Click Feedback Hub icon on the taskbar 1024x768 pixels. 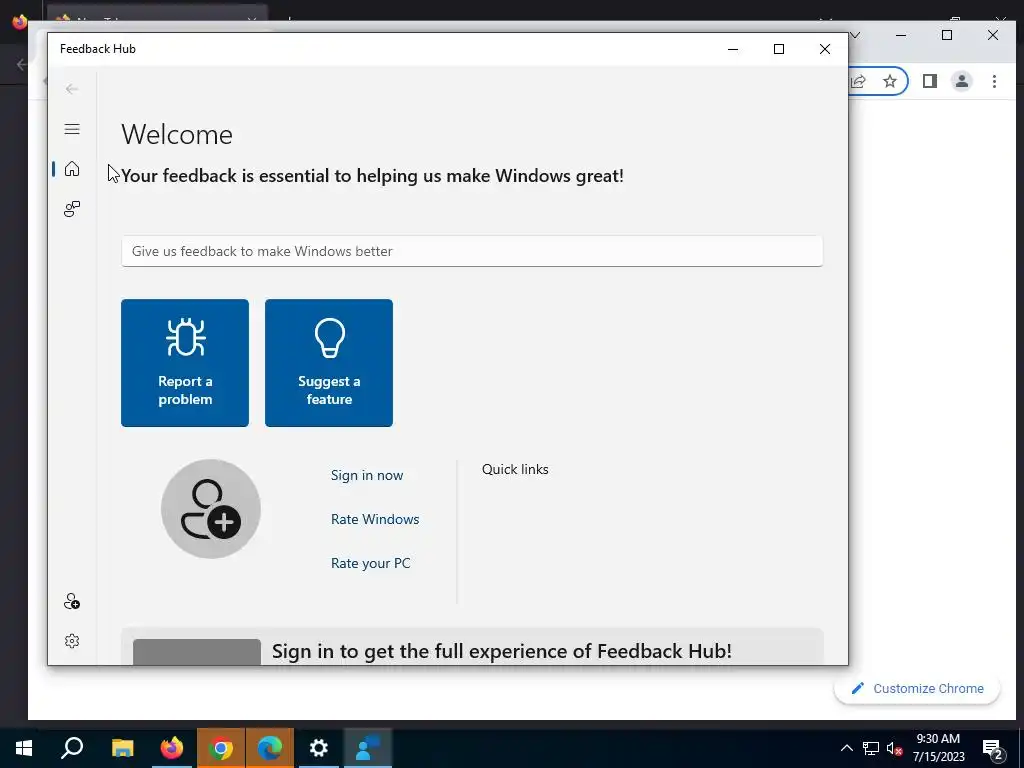pos(368,748)
